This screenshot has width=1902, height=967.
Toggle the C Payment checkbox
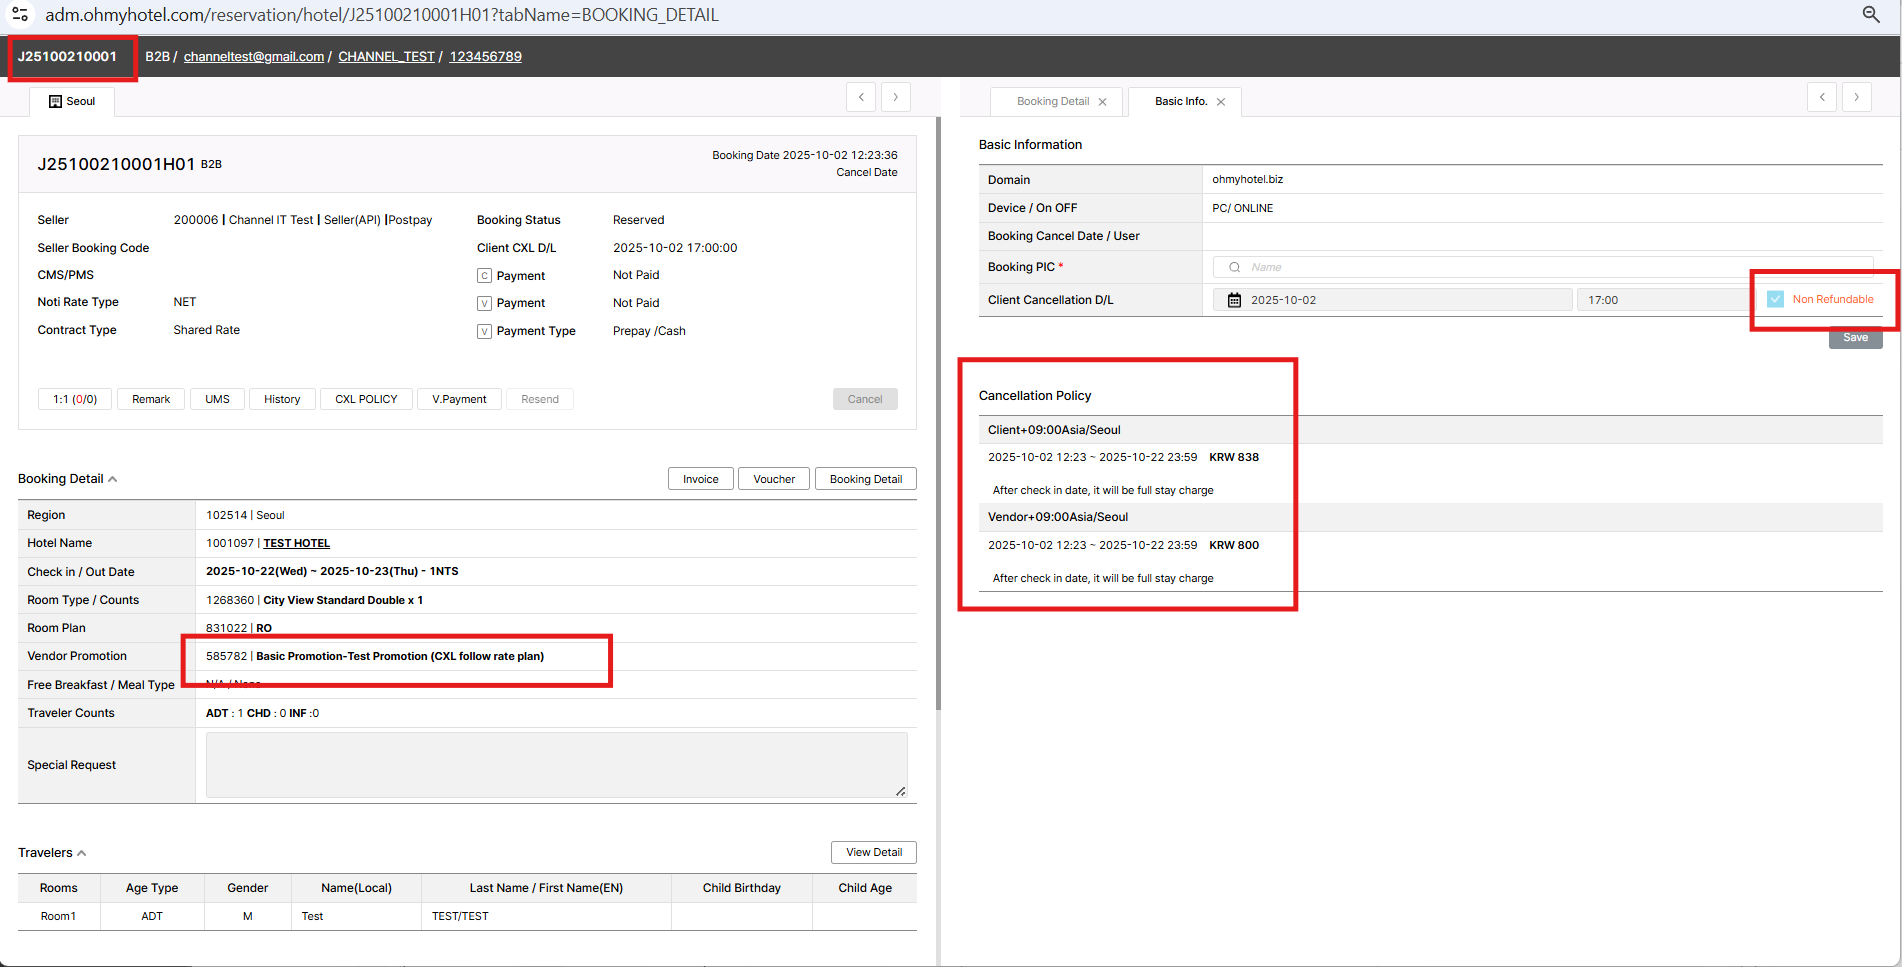(x=484, y=276)
